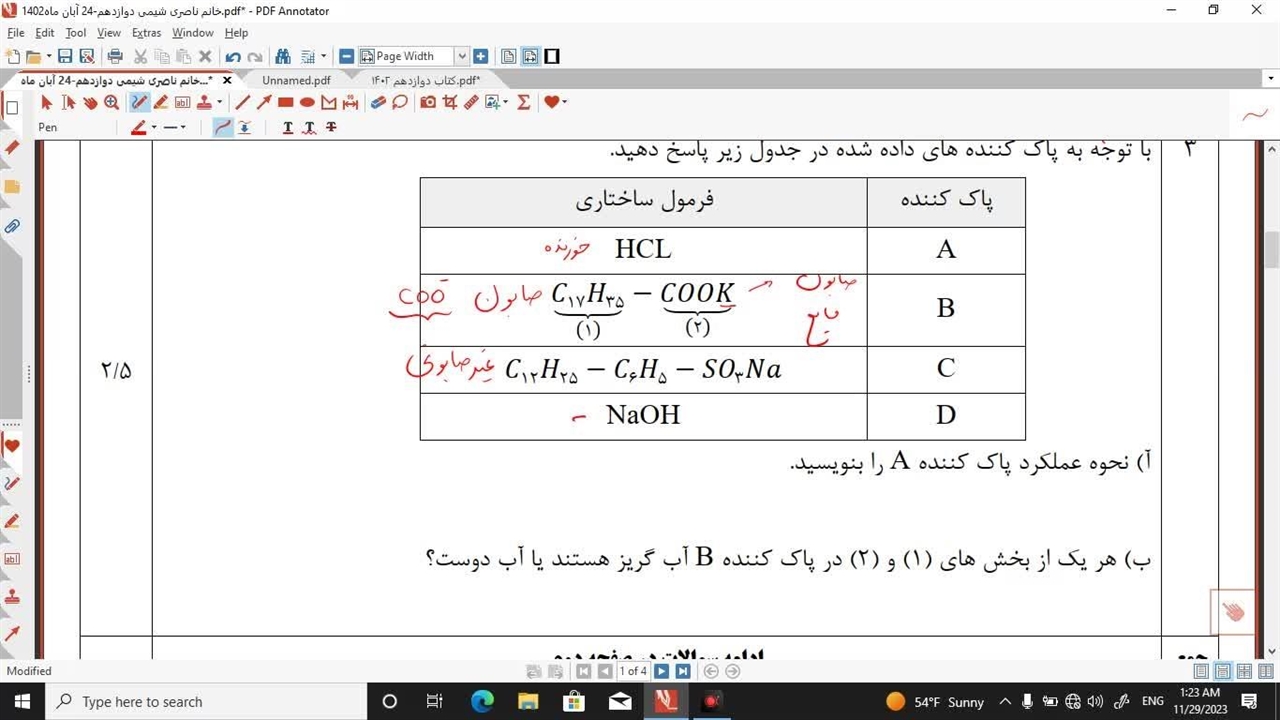This screenshot has height=720, width=1280.
Task: Toggle the sidebar checkbox panel button
Action: click(12, 108)
